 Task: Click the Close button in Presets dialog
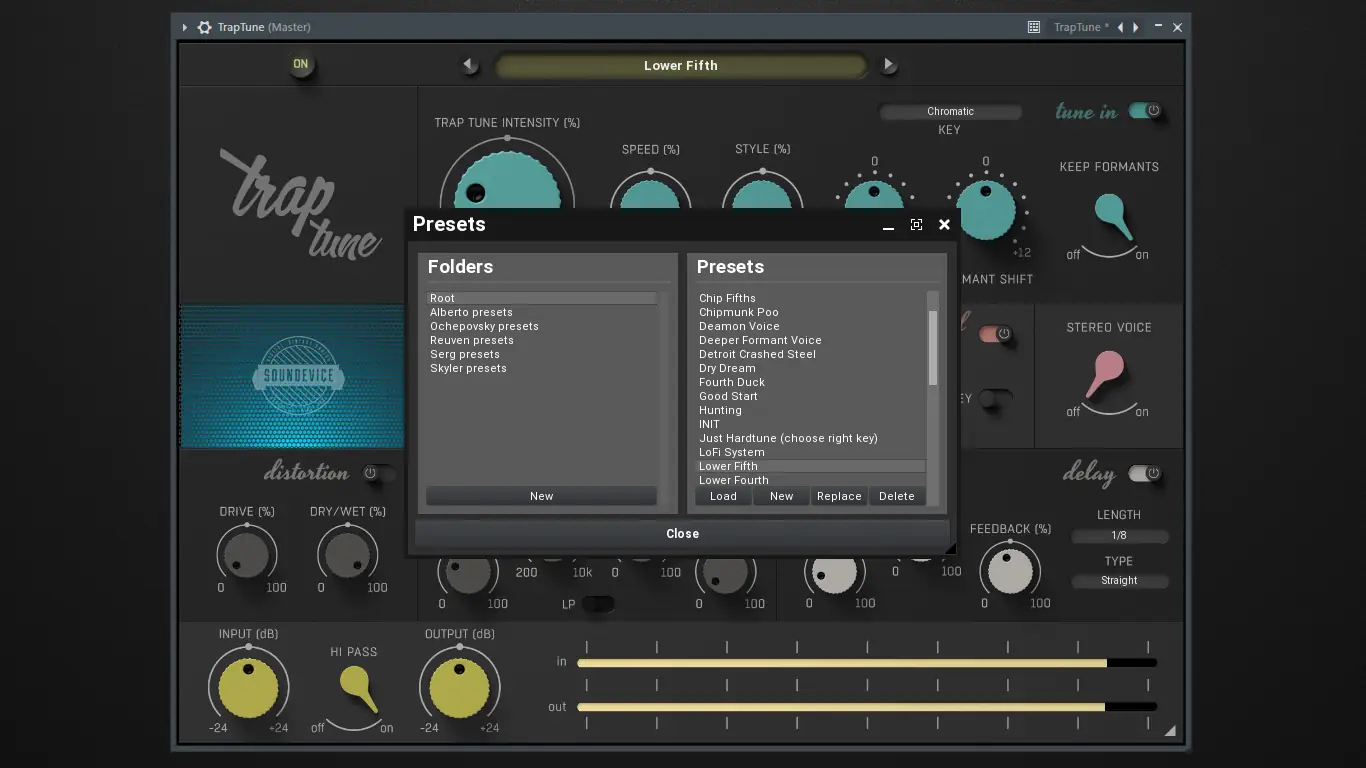pos(682,534)
